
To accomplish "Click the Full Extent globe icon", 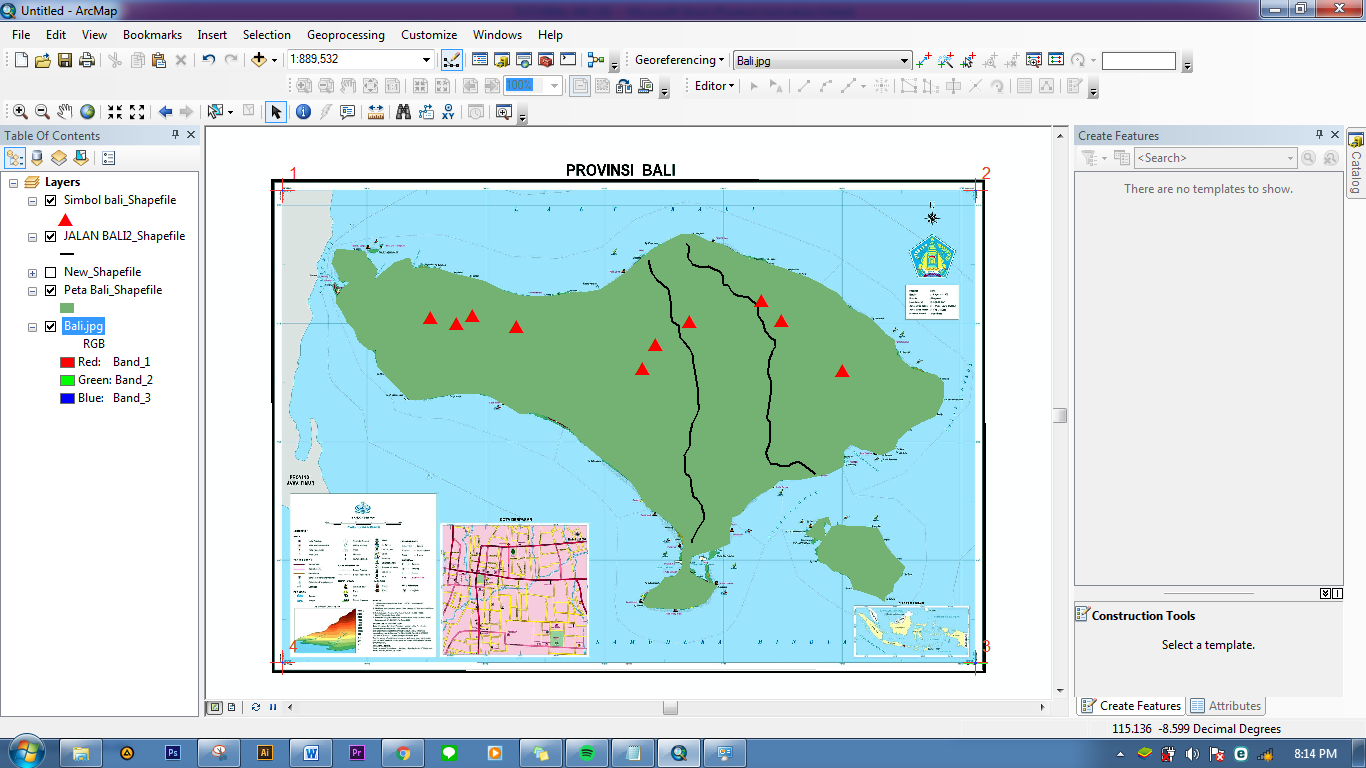I will 88,111.
